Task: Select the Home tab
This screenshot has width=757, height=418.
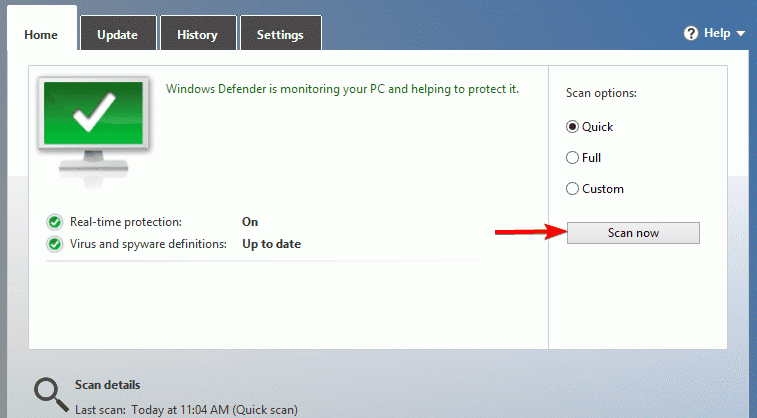Action: [x=41, y=35]
